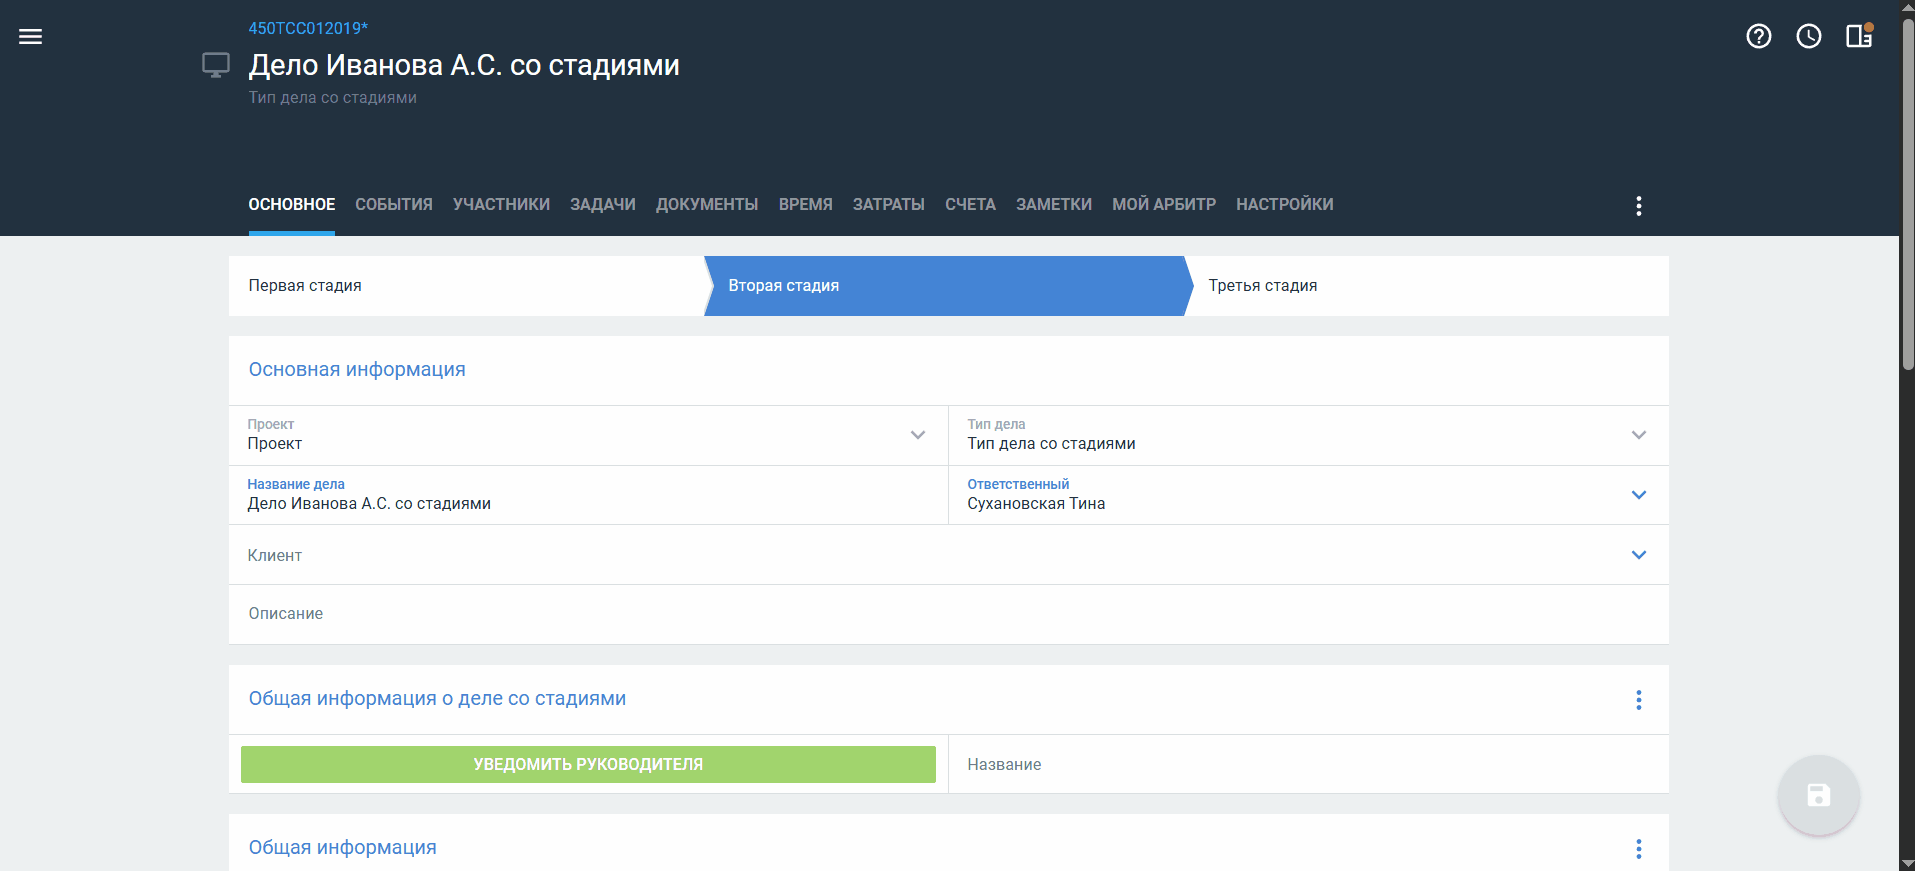The image size is (1915, 871).
Task: Select the Третья стадия stage
Action: 1262,286
